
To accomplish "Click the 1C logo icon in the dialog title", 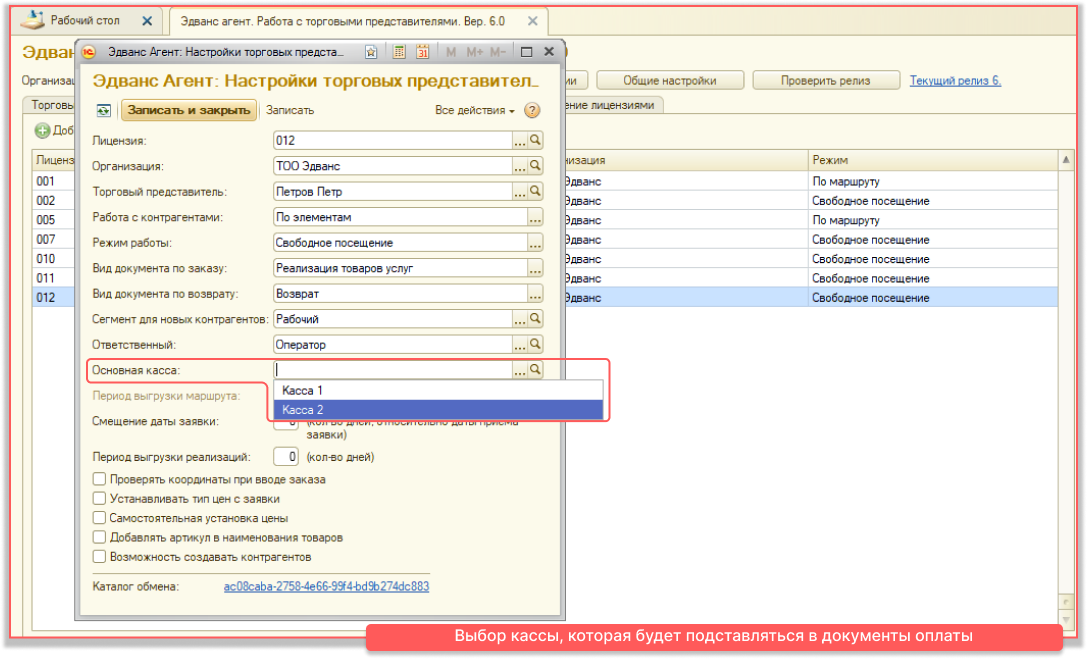I will tap(89, 52).
